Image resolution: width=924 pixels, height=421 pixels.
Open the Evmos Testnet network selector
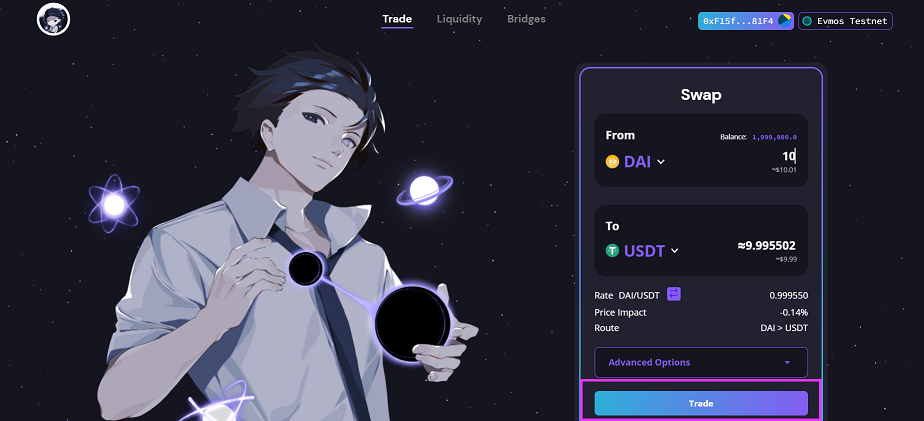[x=845, y=21]
